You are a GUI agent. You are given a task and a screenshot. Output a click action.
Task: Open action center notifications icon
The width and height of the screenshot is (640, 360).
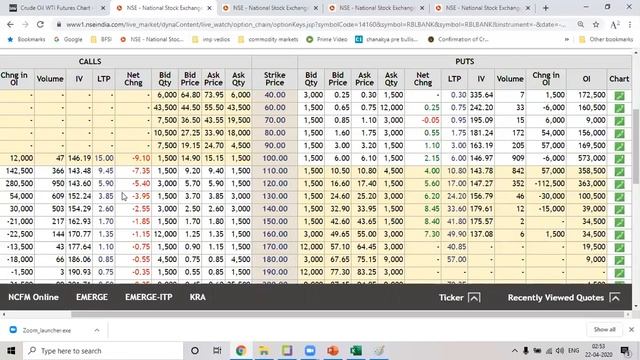(625, 351)
